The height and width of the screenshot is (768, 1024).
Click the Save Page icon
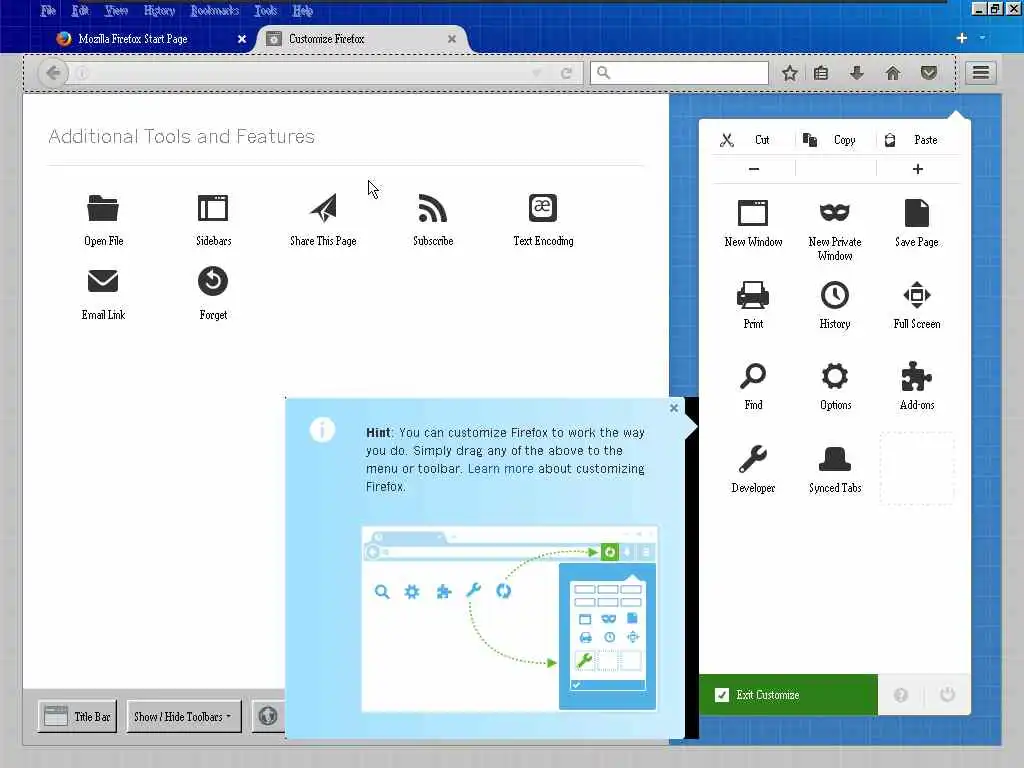pyautogui.click(x=917, y=213)
